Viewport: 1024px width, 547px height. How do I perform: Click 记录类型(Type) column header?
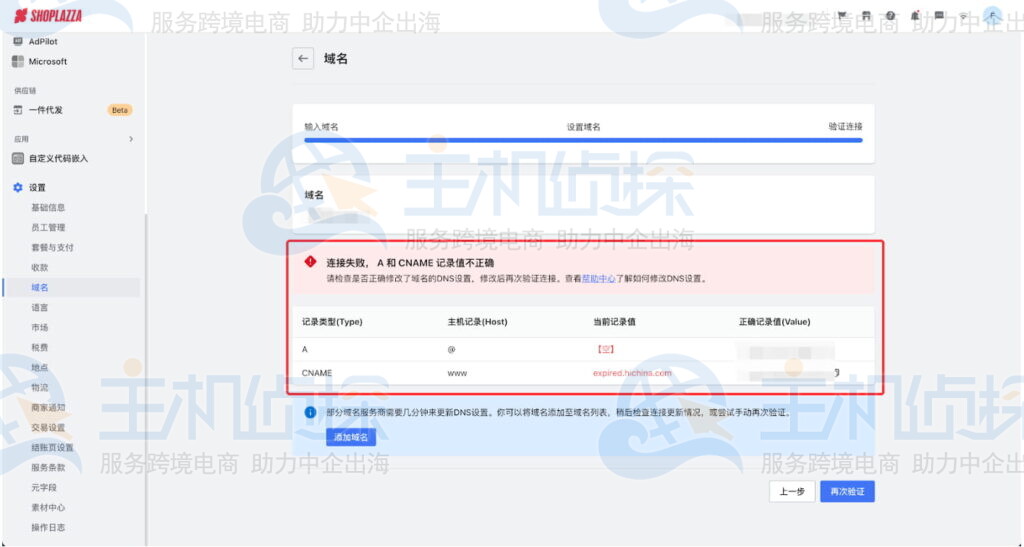pyautogui.click(x=332, y=322)
